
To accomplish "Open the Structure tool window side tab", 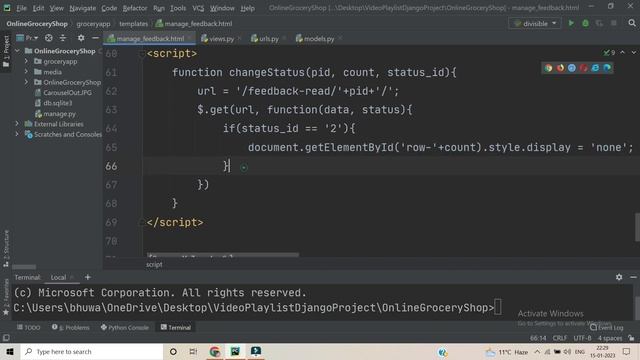I will click(x=6, y=248).
